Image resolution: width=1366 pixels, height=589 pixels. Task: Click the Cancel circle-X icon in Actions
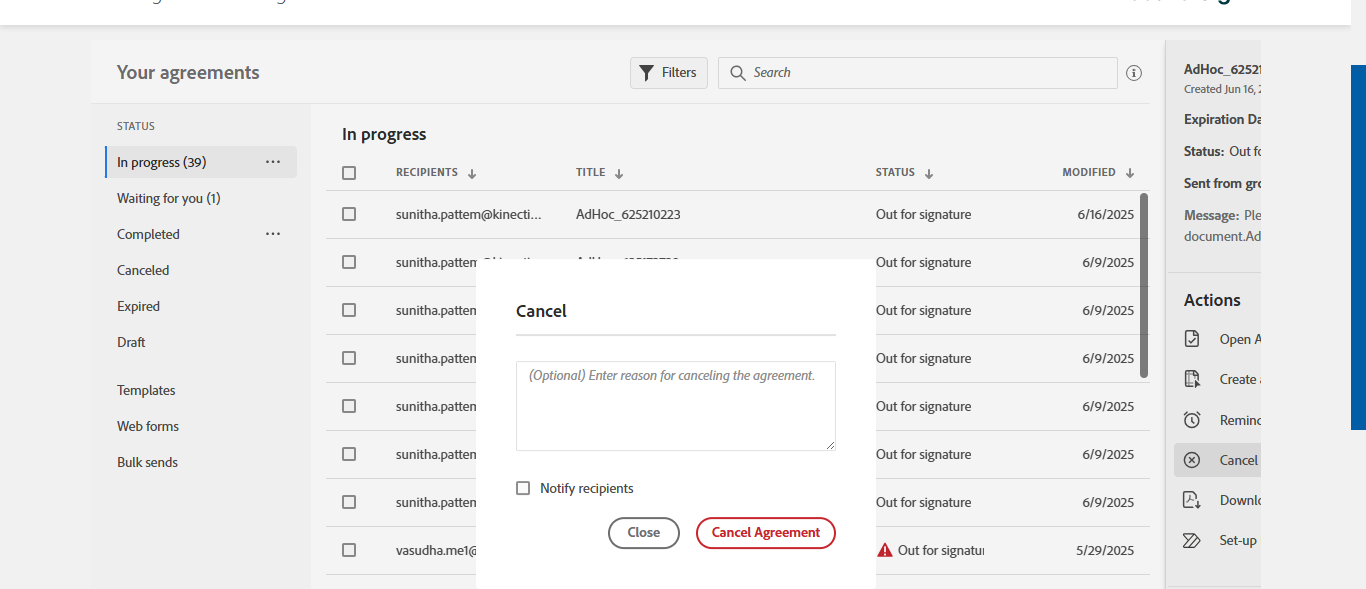pos(1192,460)
